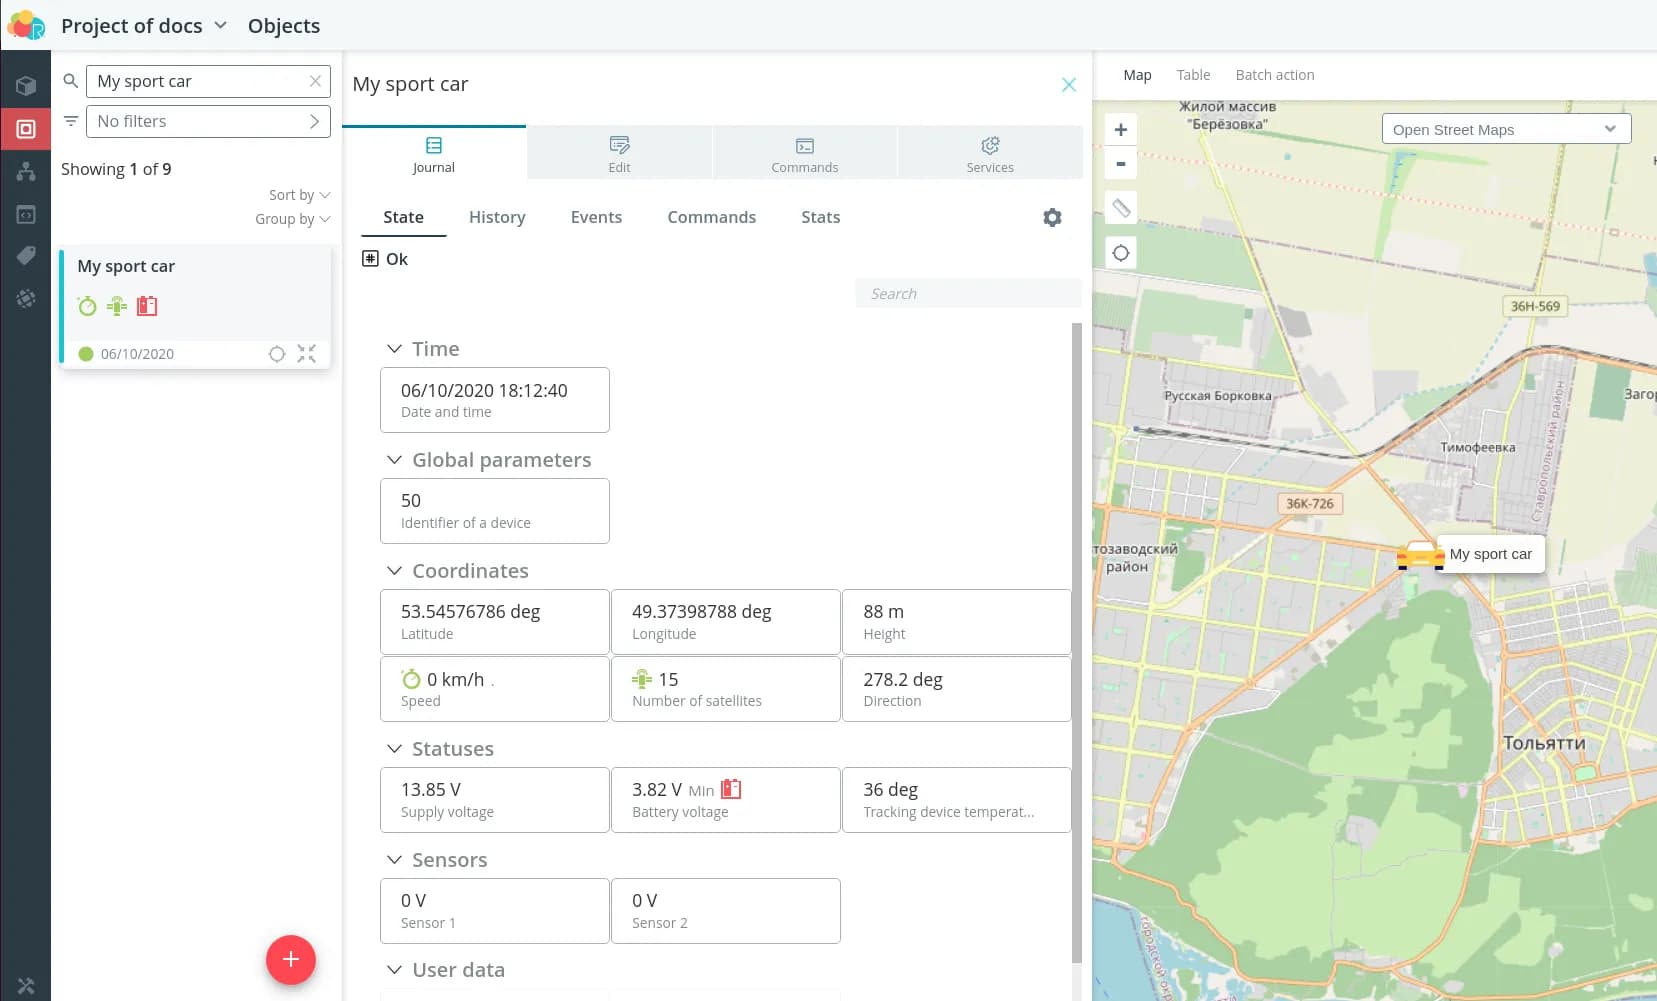Open state settings gear icon
Image resolution: width=1657 pixels, height=1001 pixels.
(x=1052, y=217)
